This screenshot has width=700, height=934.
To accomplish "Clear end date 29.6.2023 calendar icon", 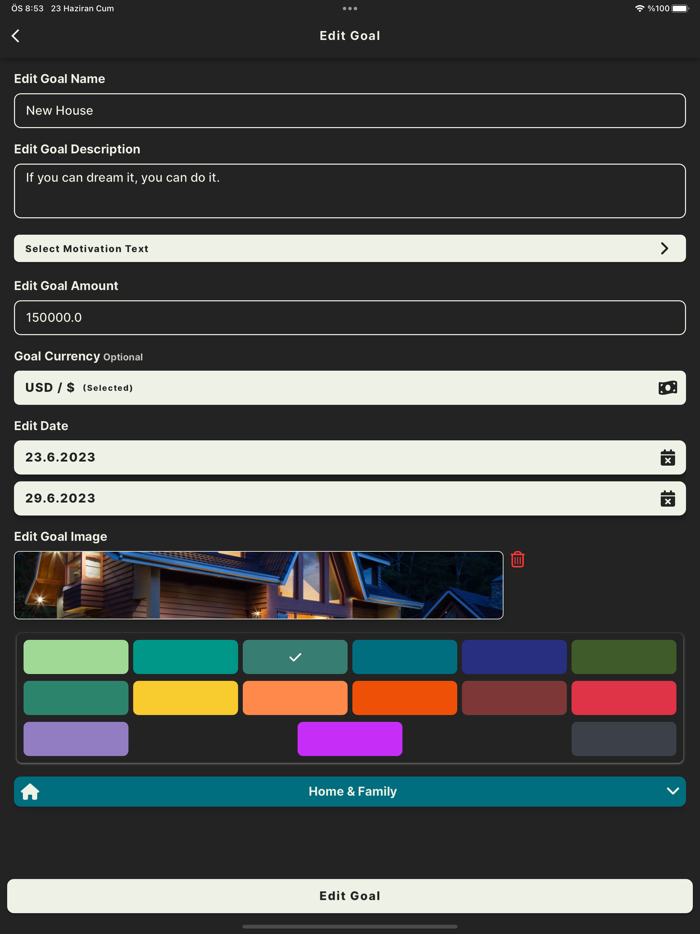I will 667,499.
